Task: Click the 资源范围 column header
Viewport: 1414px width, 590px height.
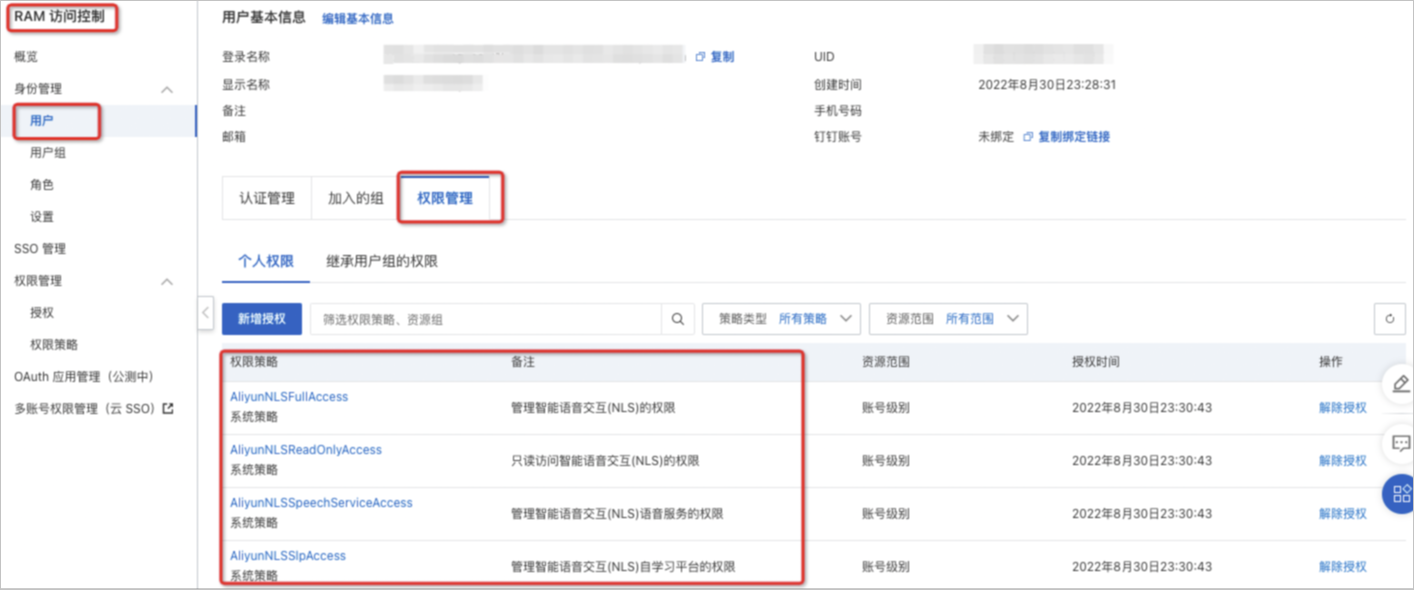Action: click(886, 362)
